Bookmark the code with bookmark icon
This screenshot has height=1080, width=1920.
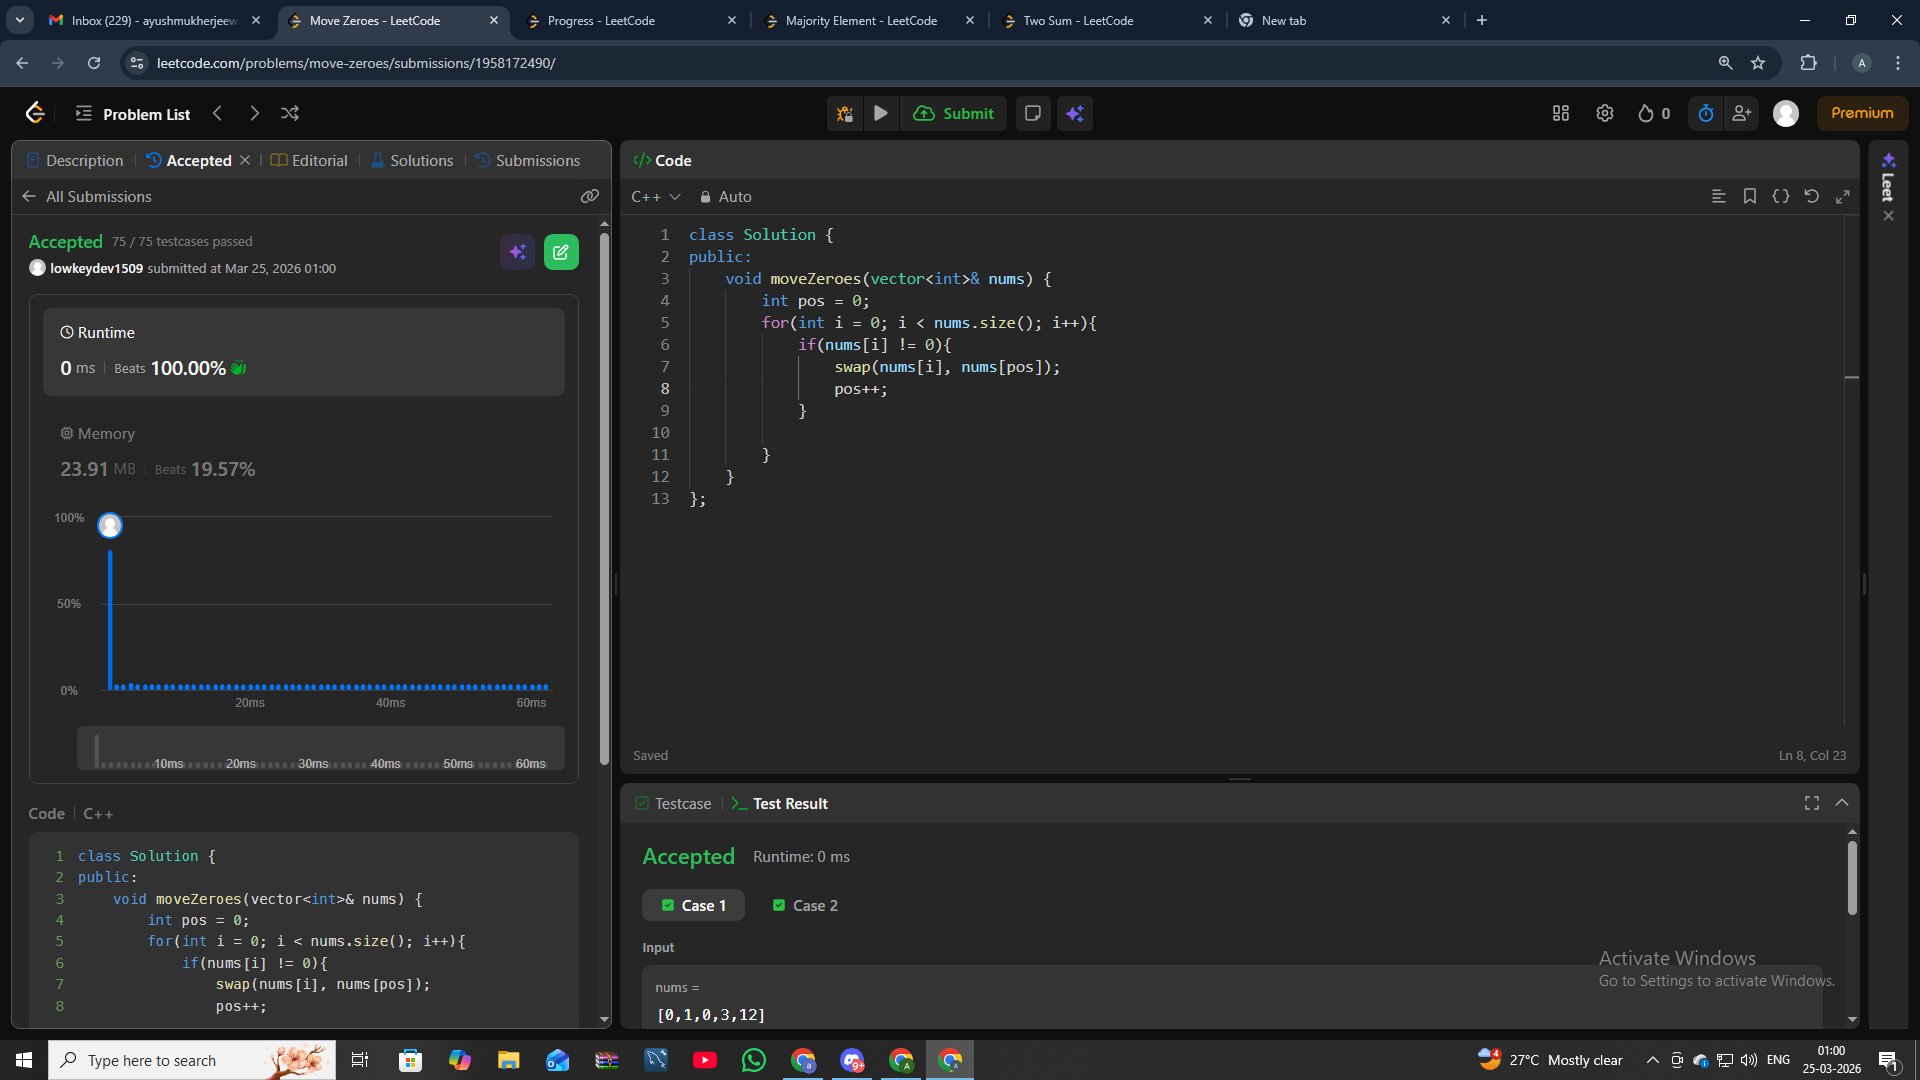point(1749,197)
